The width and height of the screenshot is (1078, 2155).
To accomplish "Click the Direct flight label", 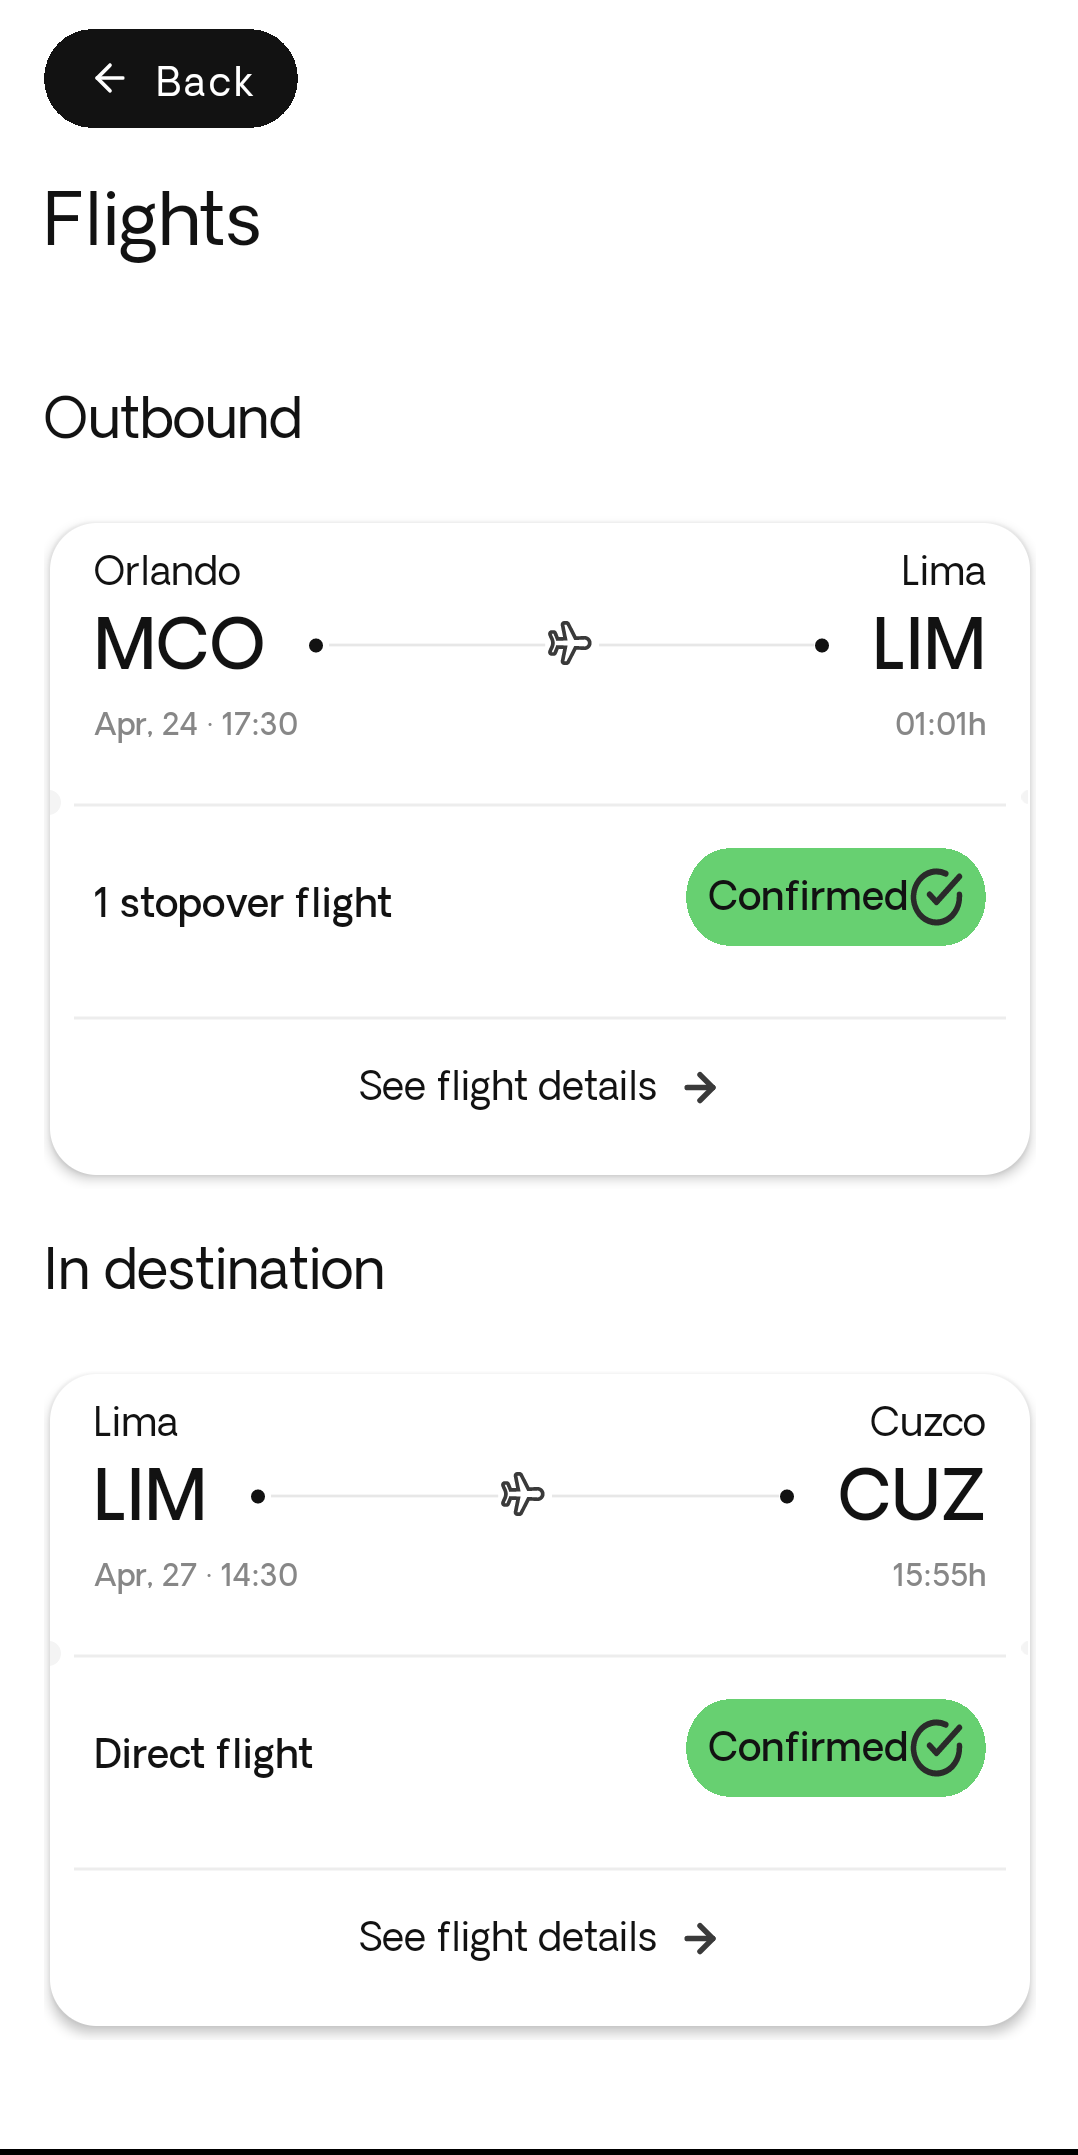I will click(x=203, y=1753).
